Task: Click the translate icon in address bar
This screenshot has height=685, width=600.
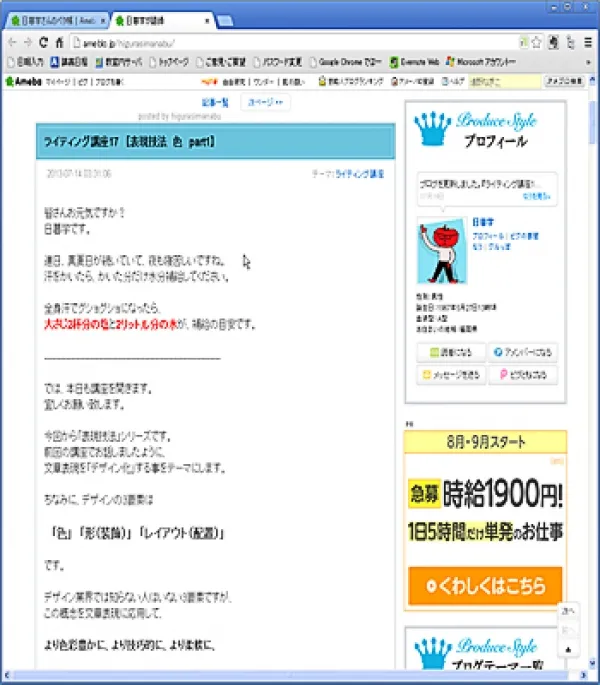Action: pos(524,42)
